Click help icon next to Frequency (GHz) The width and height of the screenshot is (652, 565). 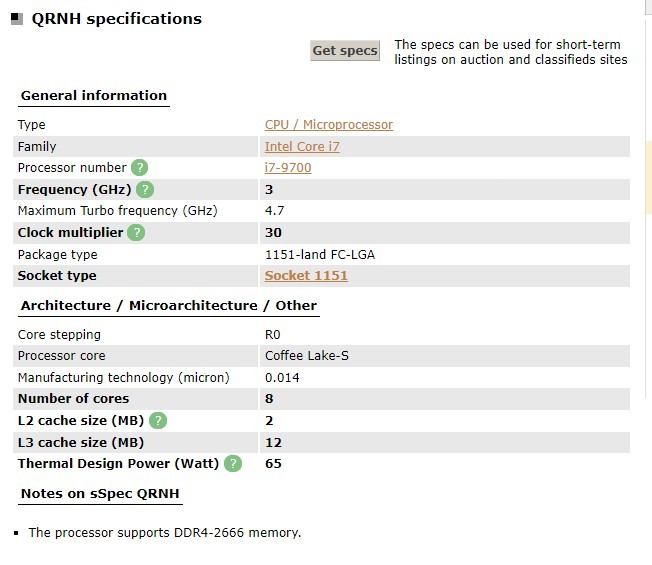[145, 190]
